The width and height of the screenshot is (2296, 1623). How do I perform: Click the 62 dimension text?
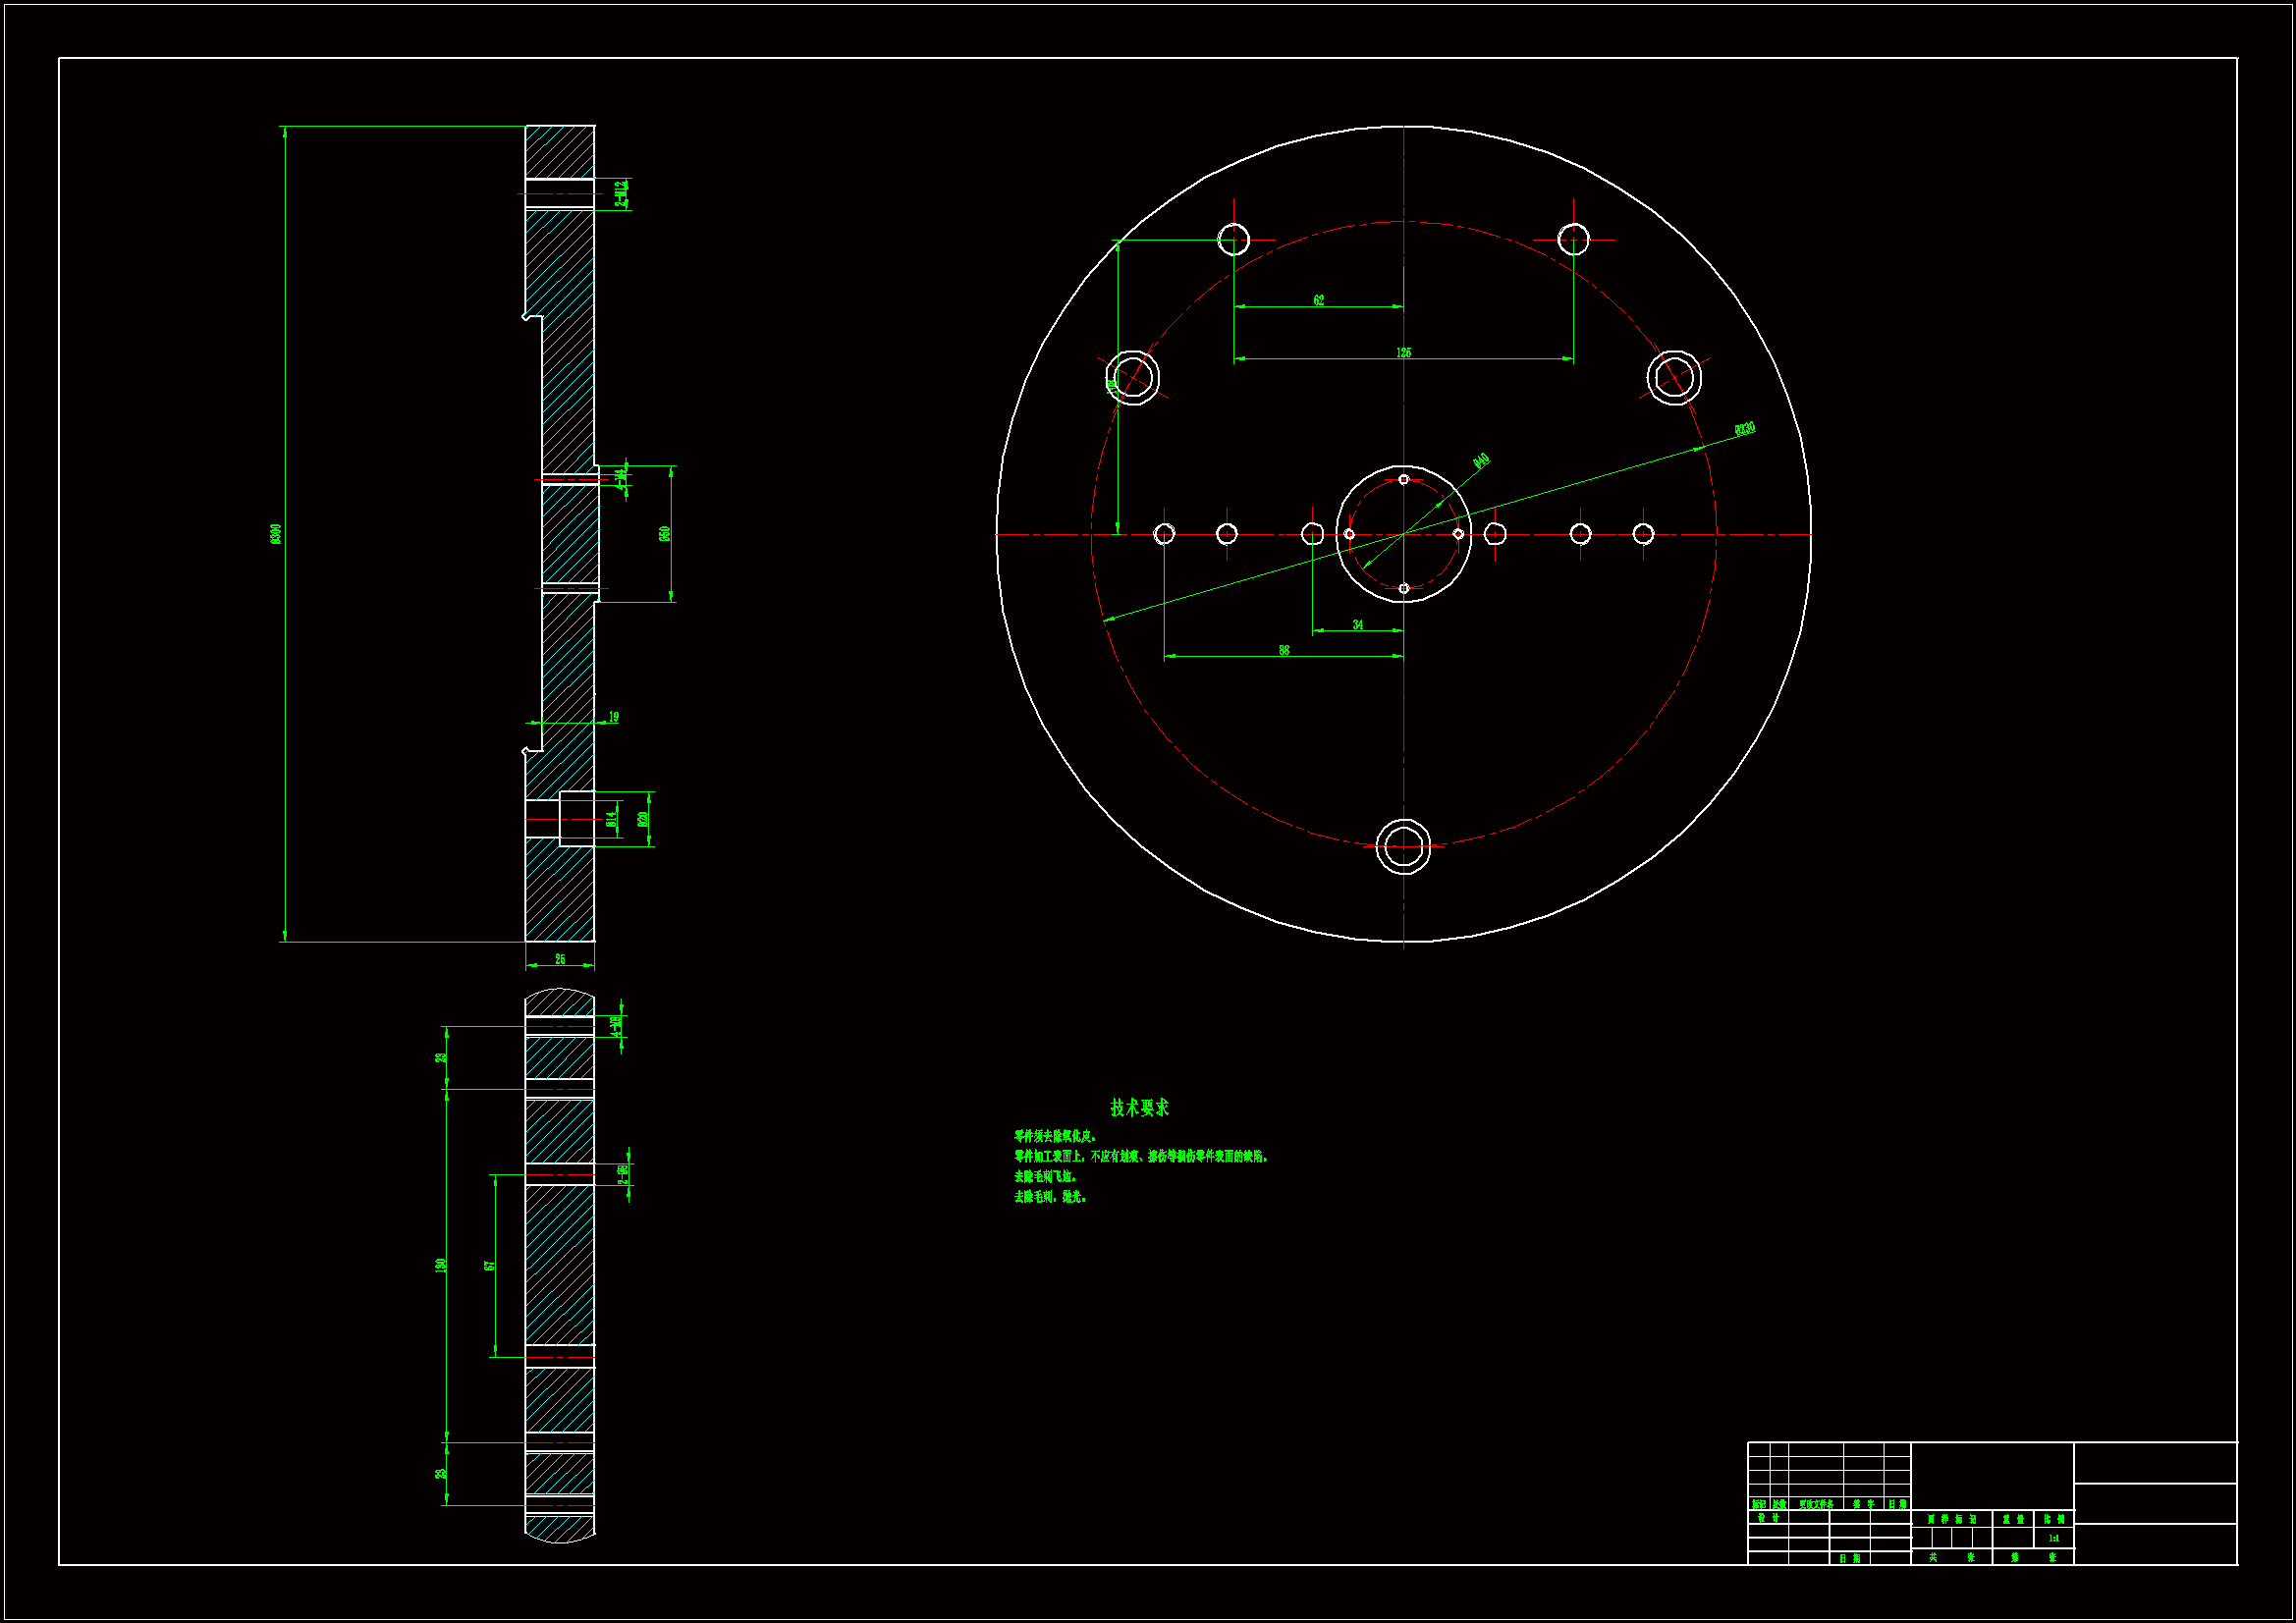click(x=1318, y=300)
